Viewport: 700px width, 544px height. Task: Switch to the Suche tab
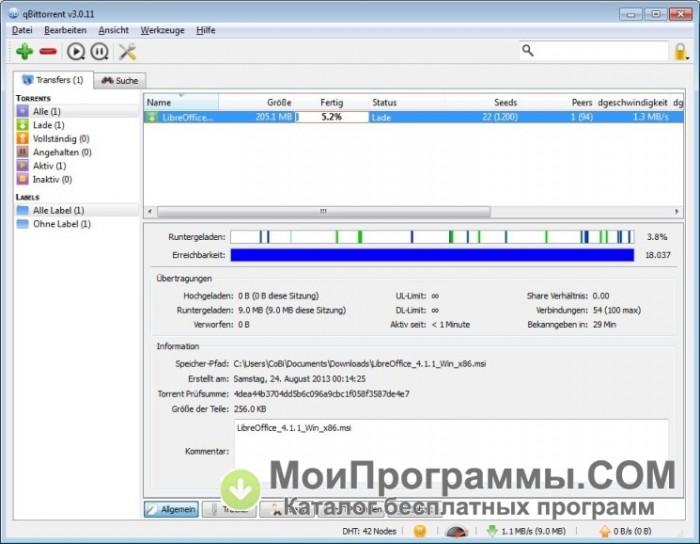point(120,81)
